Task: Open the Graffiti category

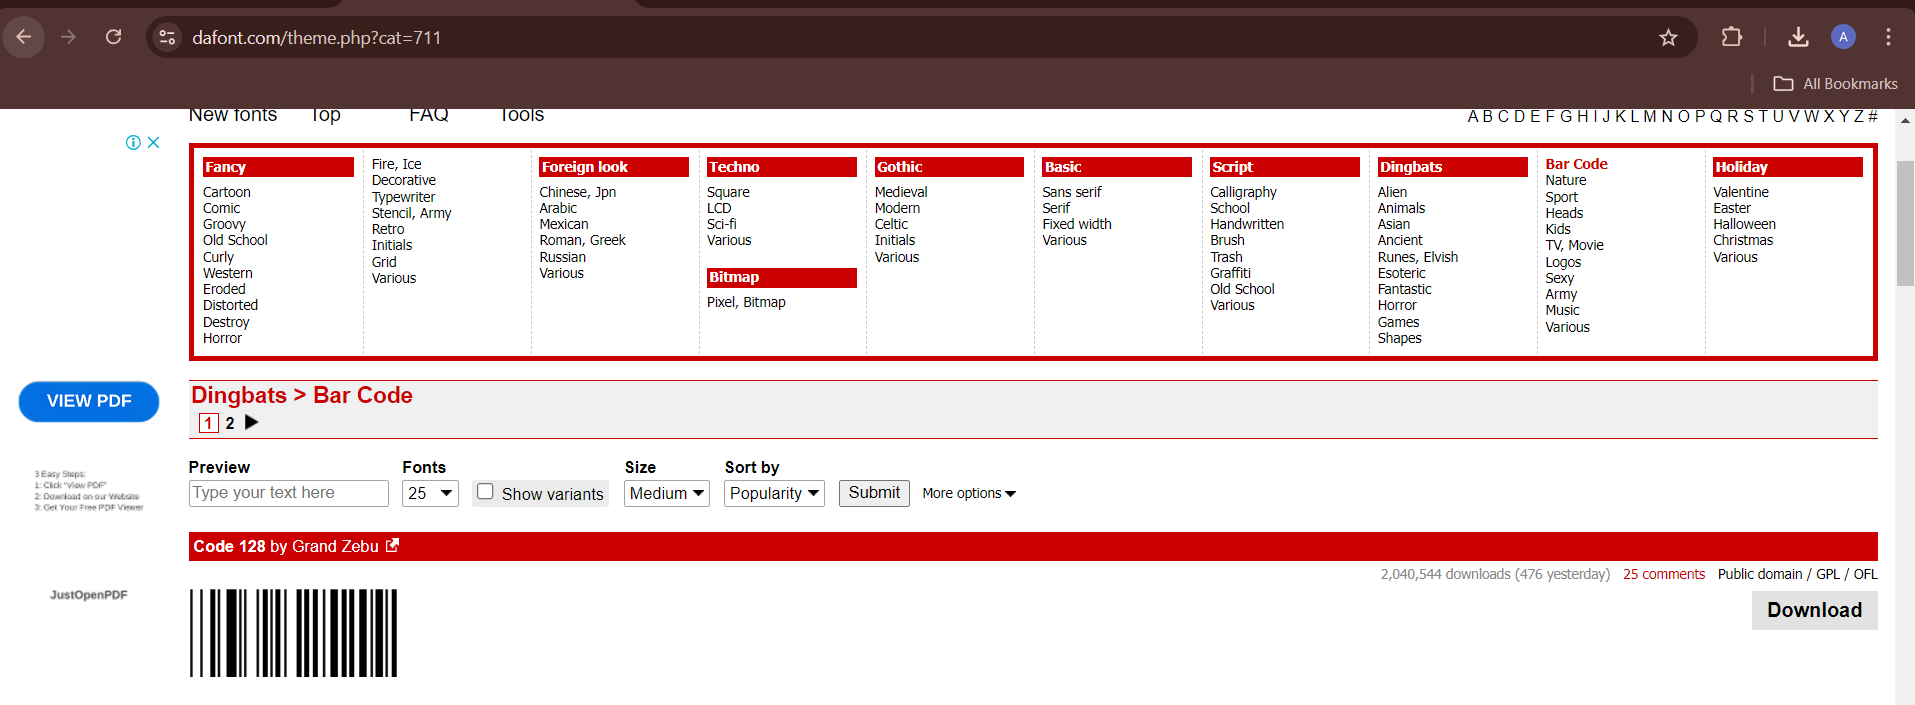Action: [1230, 273]
